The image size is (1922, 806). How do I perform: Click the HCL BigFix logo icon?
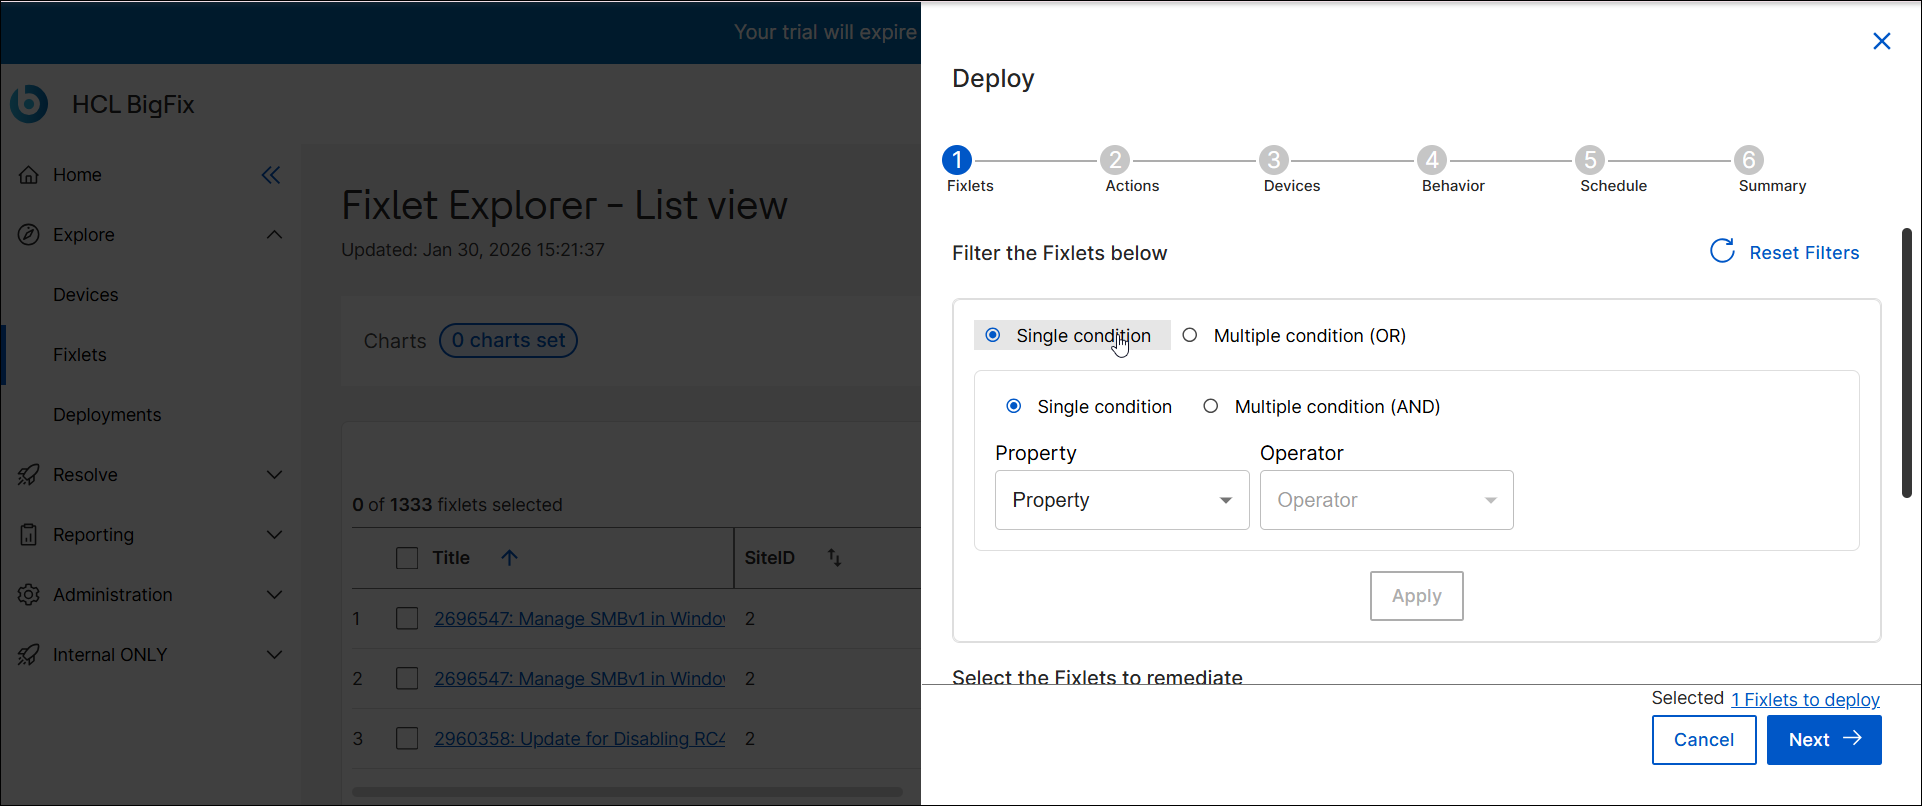click(x=29, y=104)
